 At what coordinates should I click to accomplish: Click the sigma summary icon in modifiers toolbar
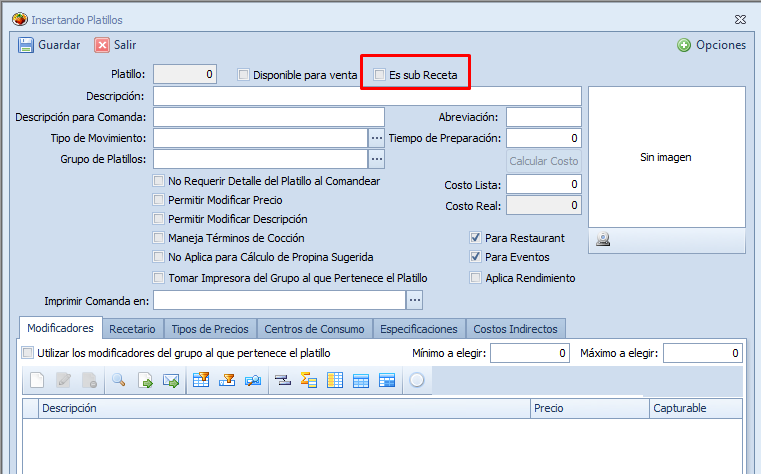point(308,380)
